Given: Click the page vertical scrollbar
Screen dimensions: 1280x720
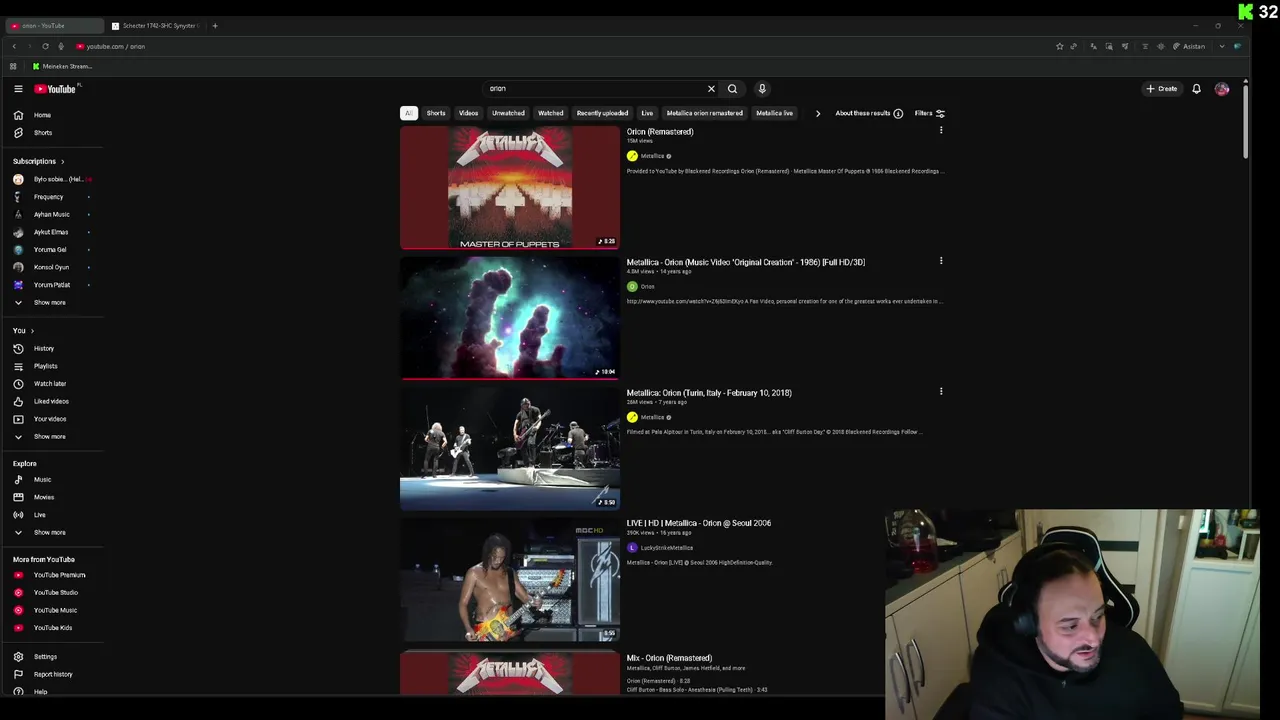Looking at the screenshot, I should pos(1245,121).
